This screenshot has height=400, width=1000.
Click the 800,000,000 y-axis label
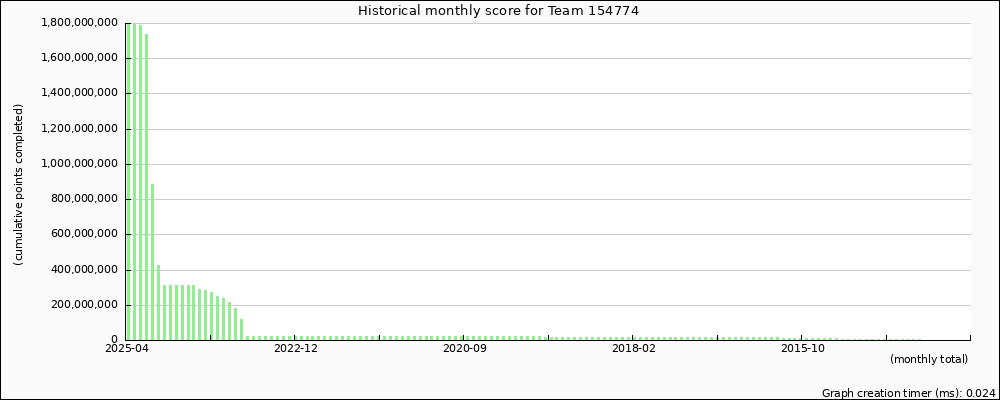click(87, 199)
